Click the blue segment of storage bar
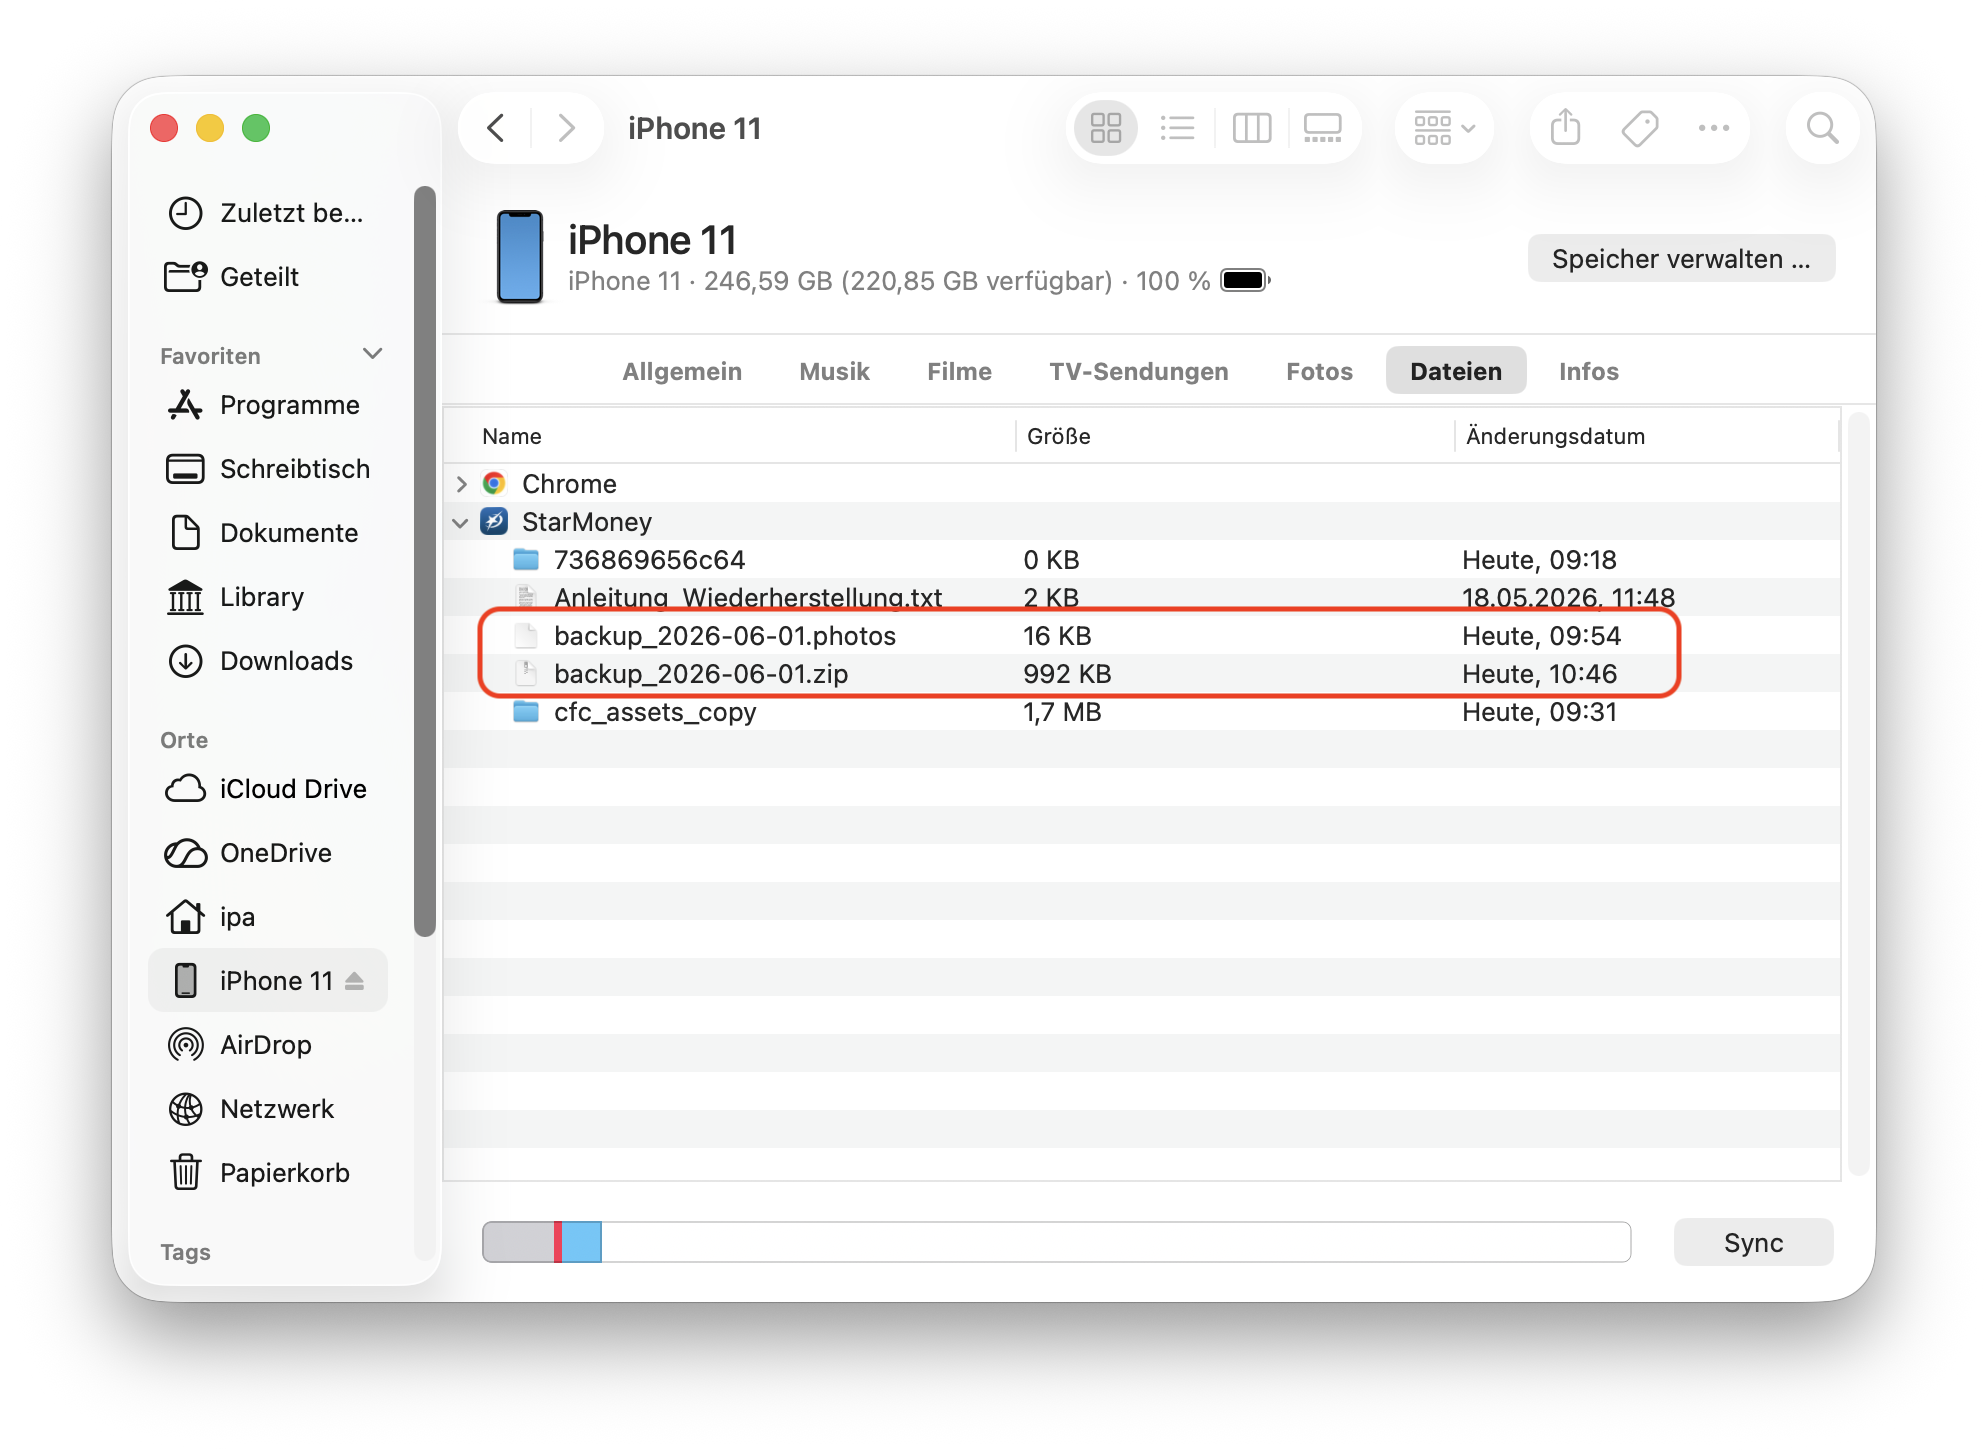 (x=581, y=1242)
